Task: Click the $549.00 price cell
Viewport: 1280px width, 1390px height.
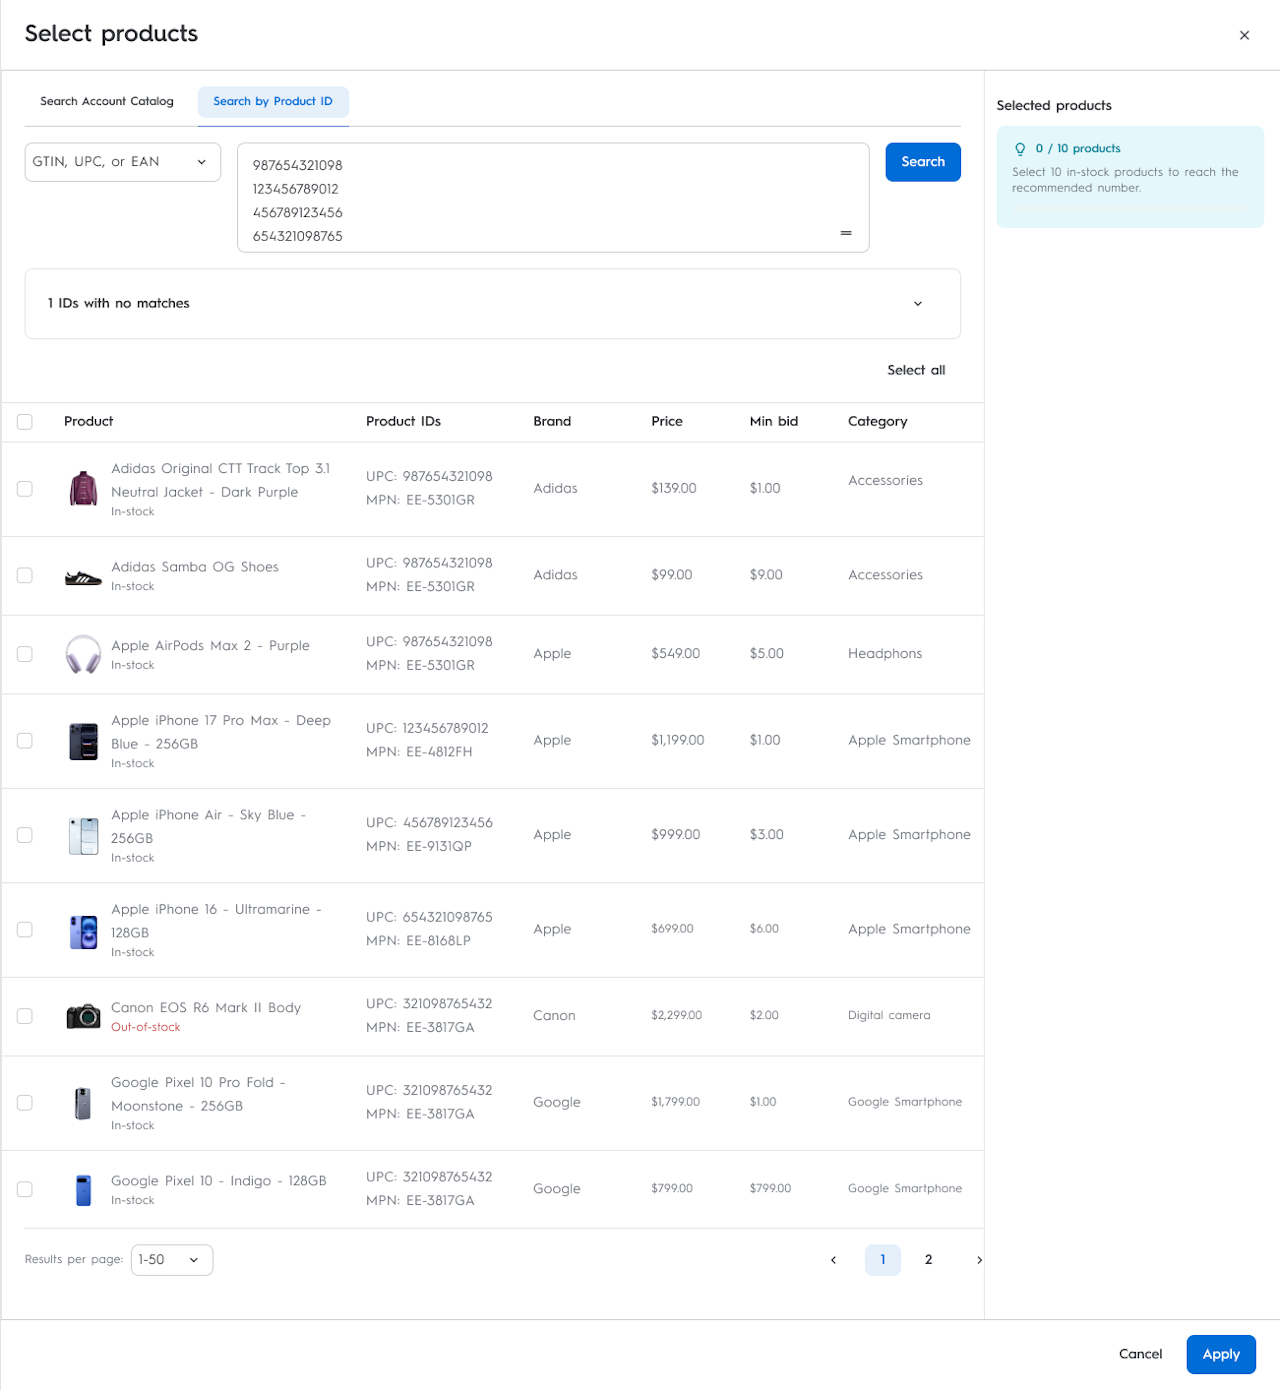Action: coord(676,654)
